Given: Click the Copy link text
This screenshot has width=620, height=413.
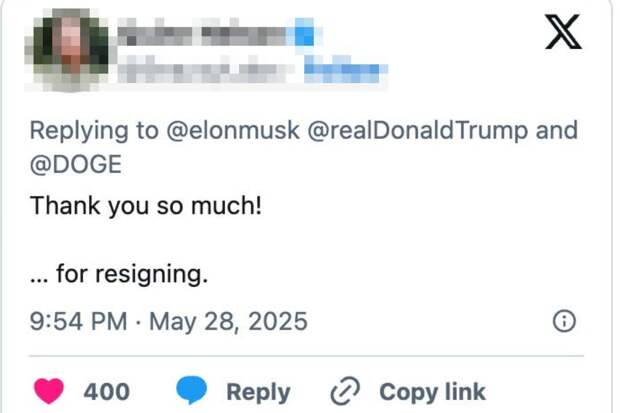Looking at the screenshot, I should click(433, 392).
